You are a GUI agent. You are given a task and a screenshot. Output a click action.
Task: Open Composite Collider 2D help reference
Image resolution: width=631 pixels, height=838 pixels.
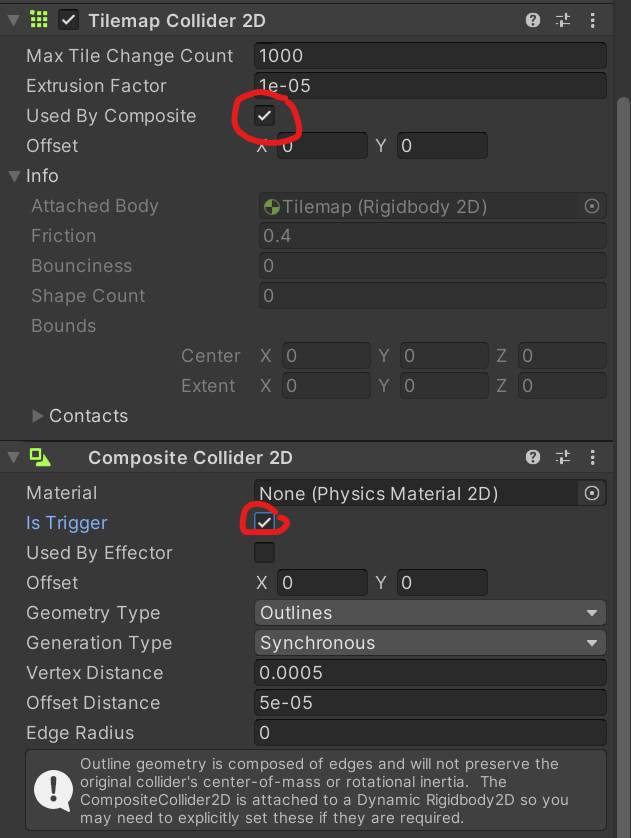532,457
